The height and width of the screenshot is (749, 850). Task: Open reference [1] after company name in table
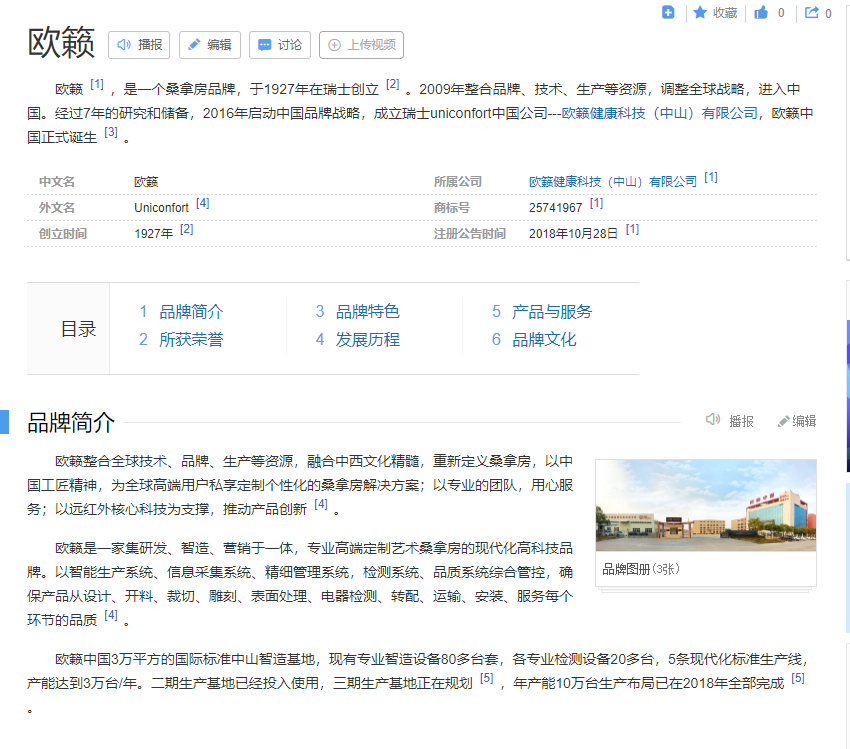[711, 177]
